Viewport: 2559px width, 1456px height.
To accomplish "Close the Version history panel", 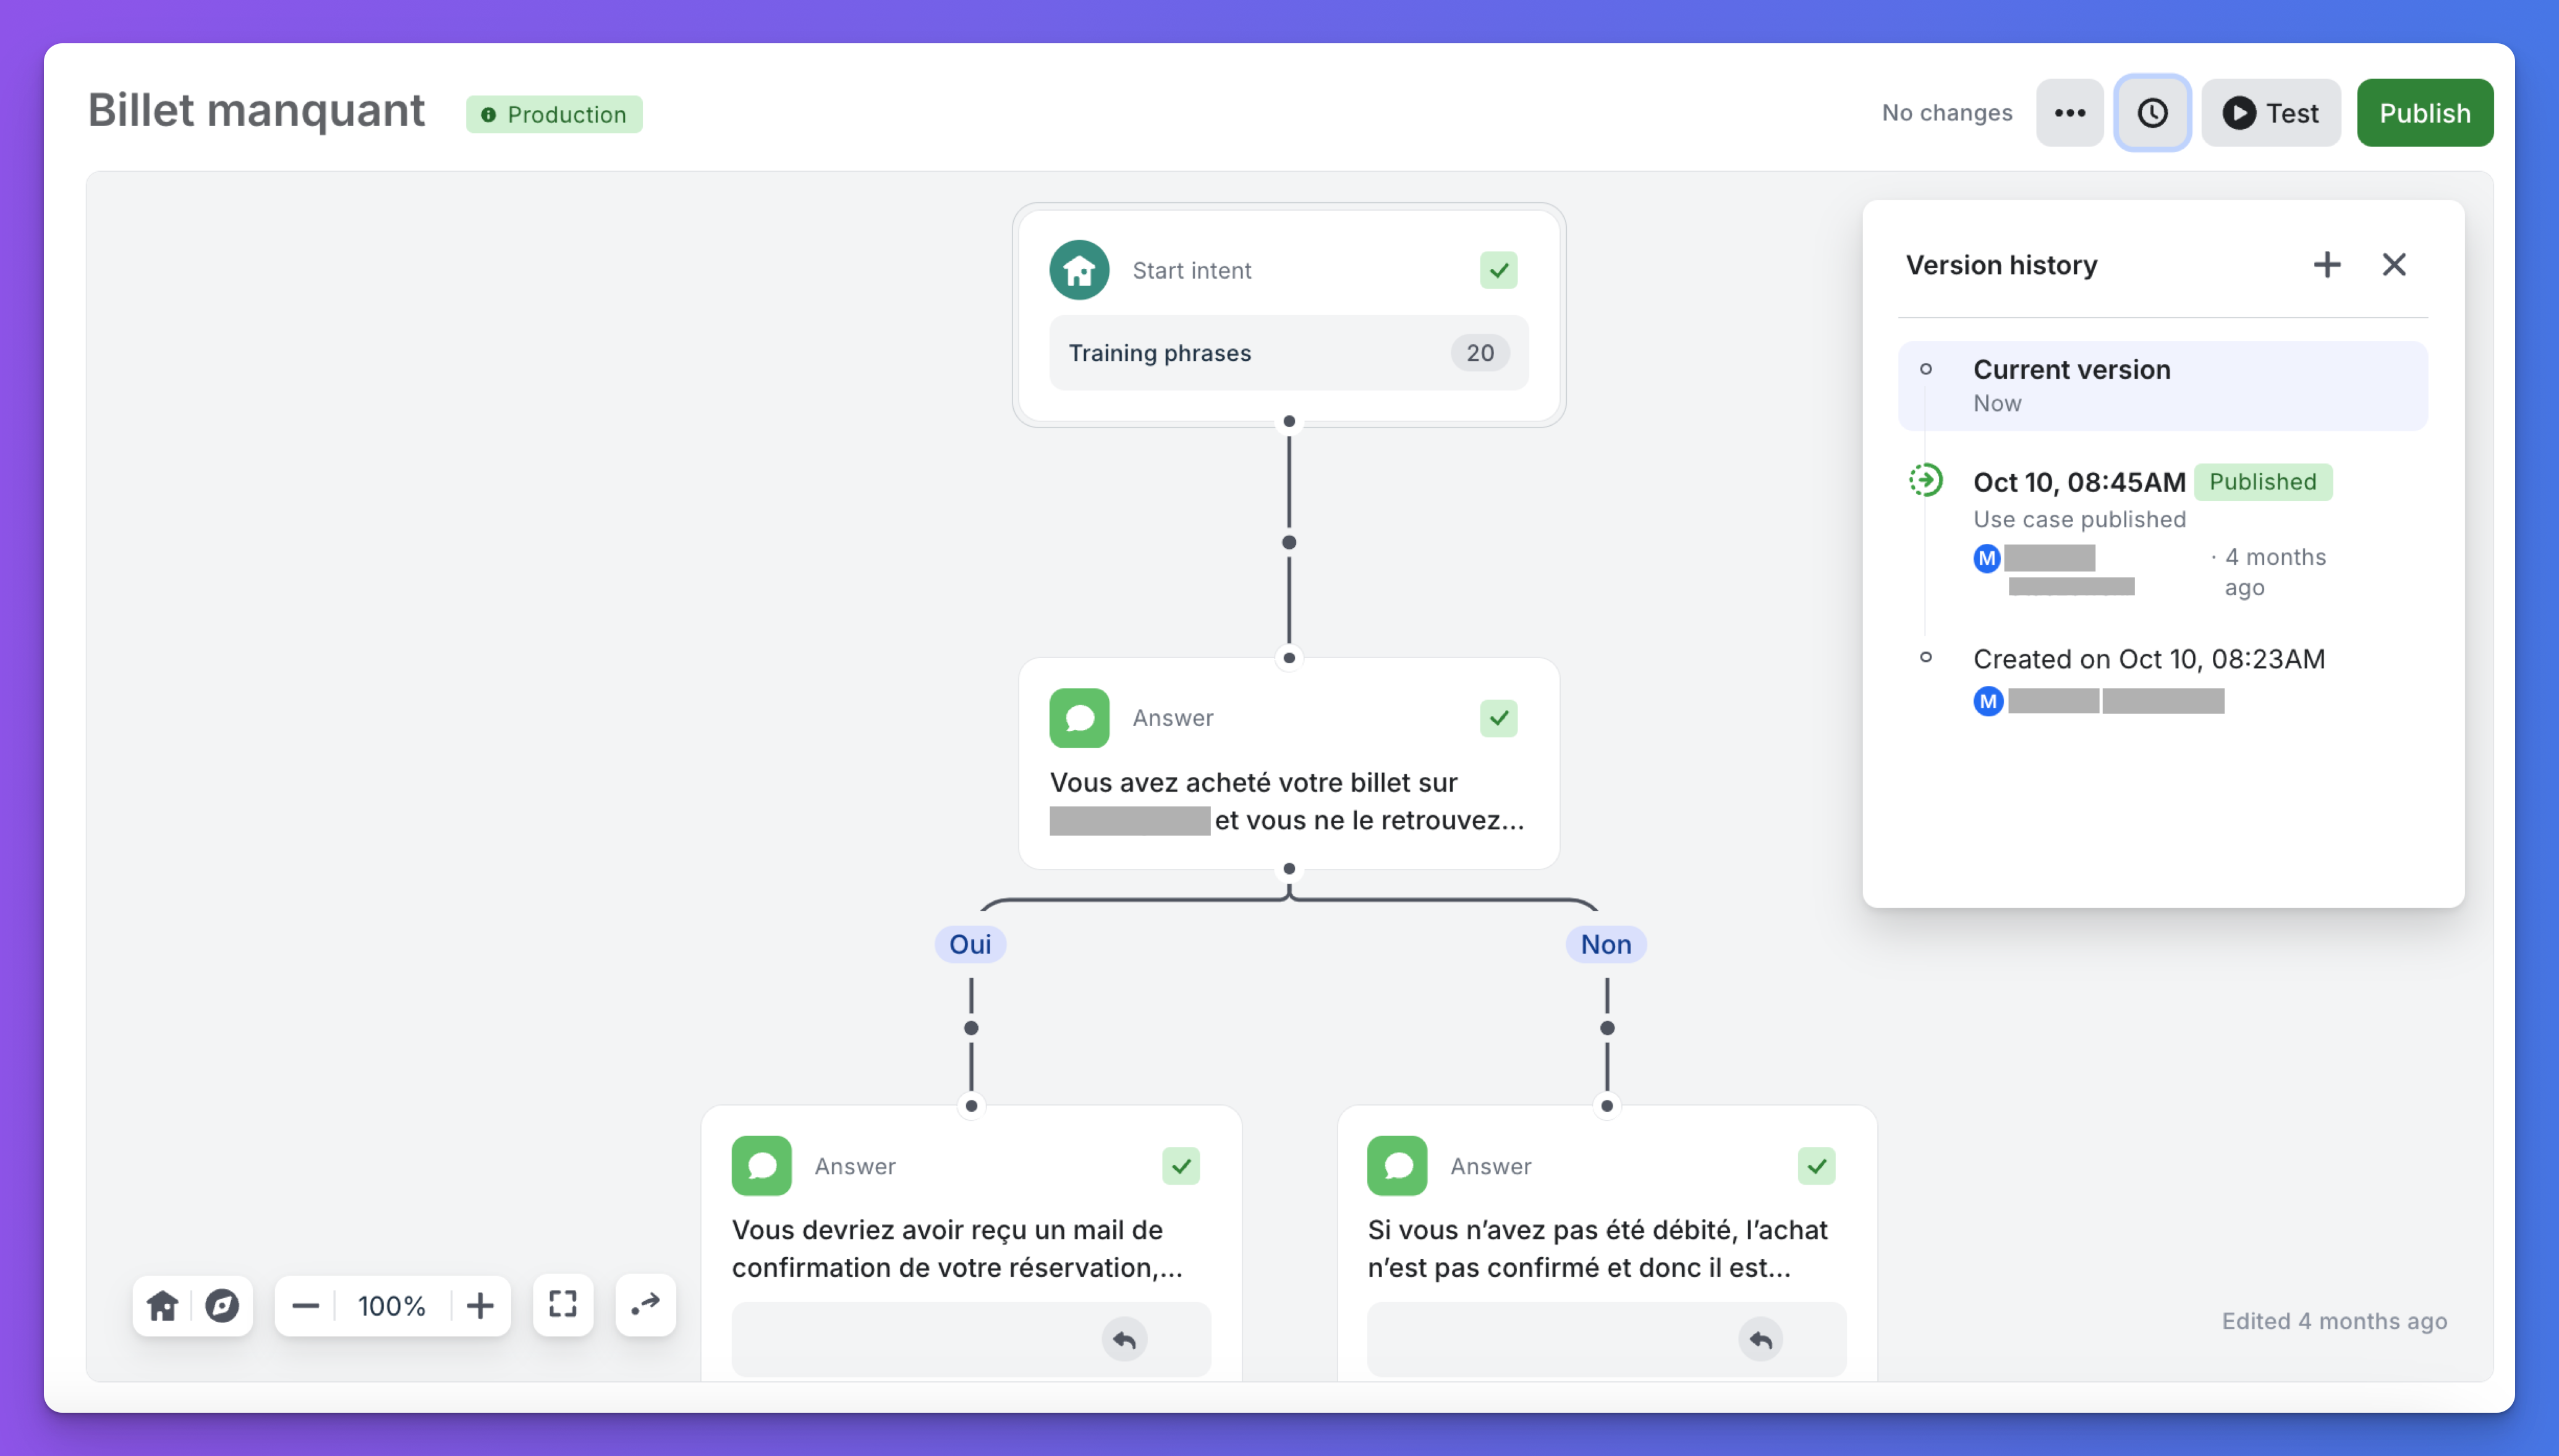I will click(2394, 265).
